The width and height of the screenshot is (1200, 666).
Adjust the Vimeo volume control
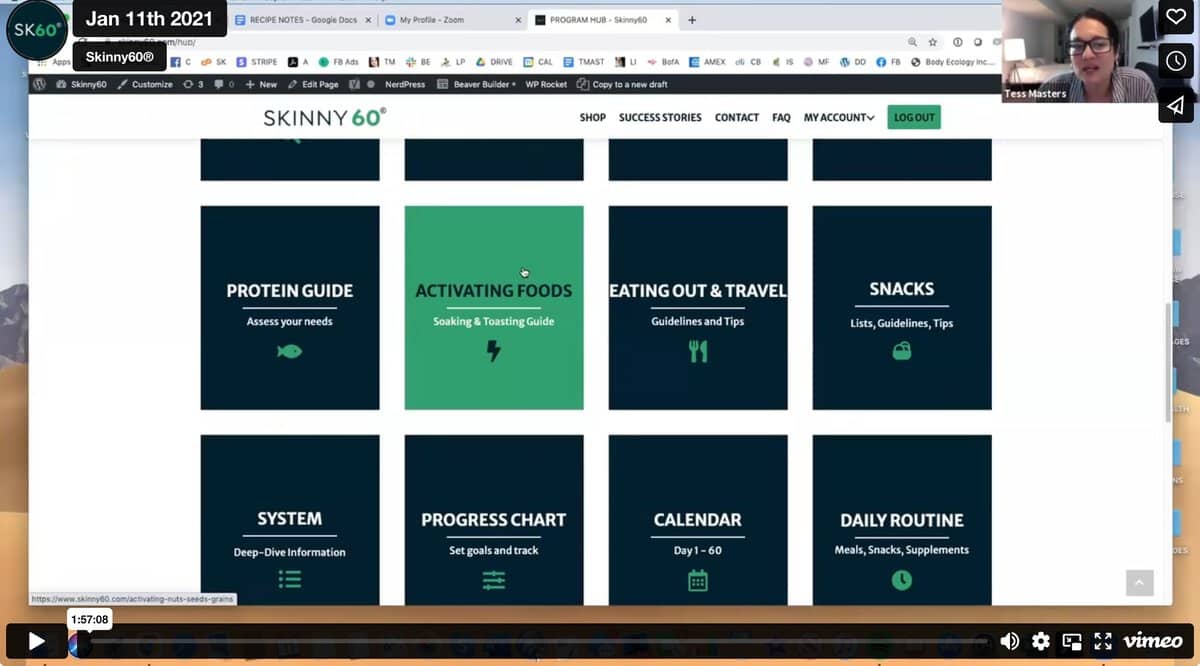[1010, 642]
